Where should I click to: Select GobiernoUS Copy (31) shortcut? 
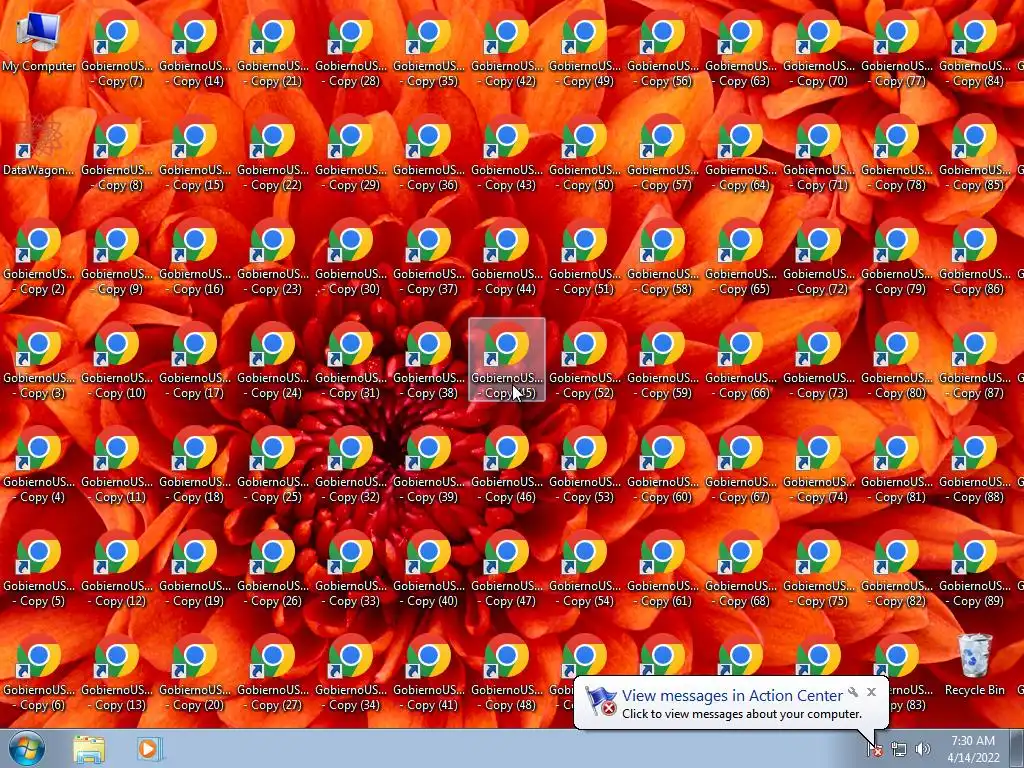(x=351, y=360)
